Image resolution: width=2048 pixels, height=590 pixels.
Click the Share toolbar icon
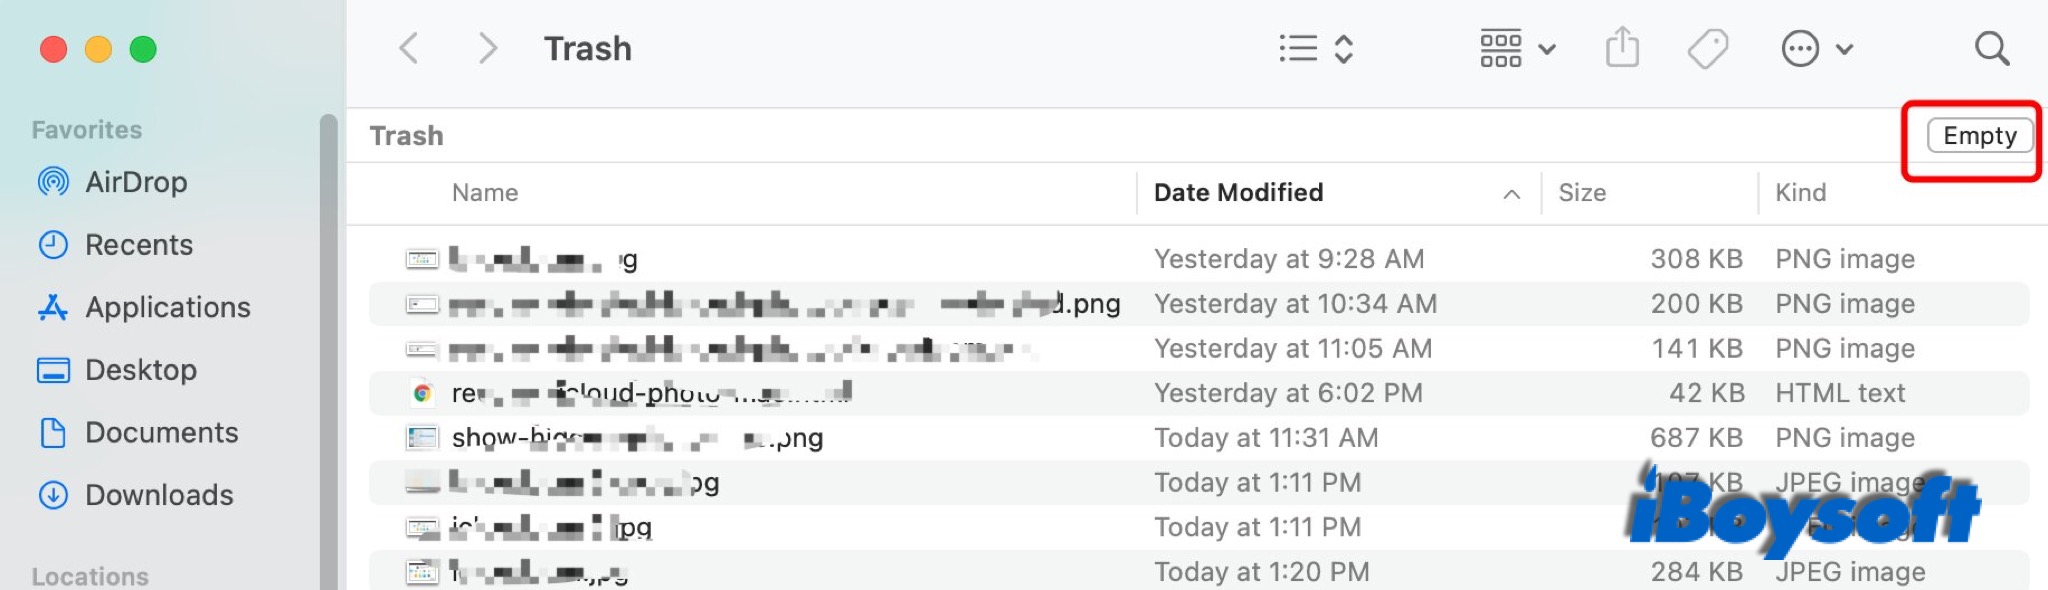1622,48
